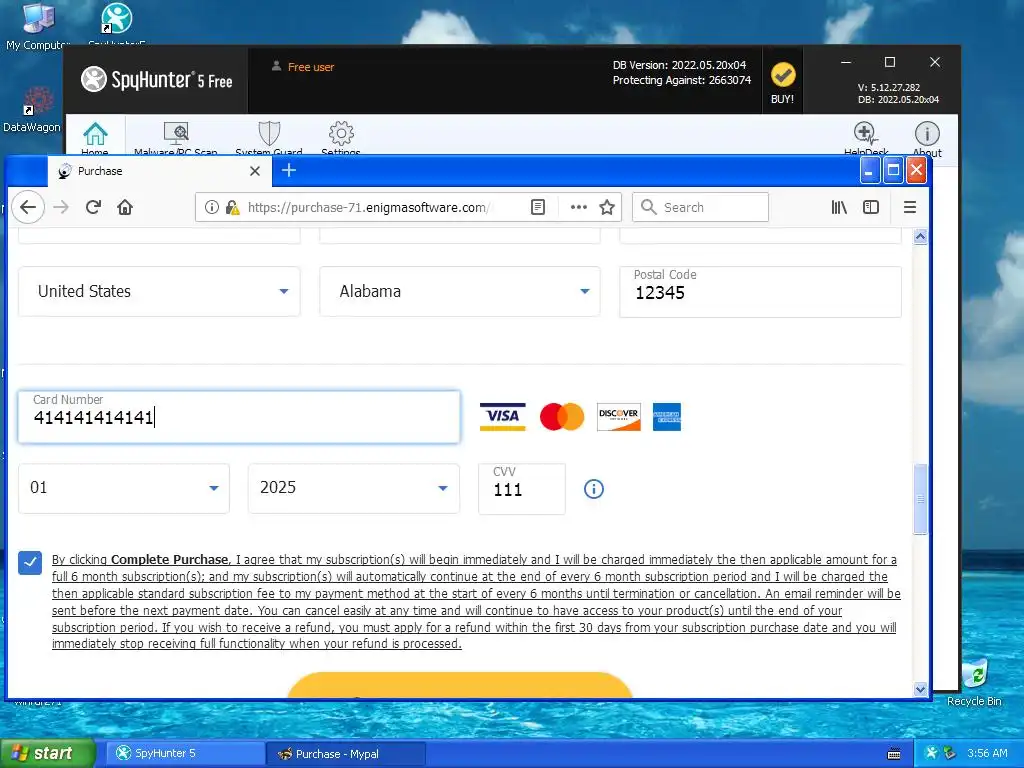Toggle reader view icon
The image size is (1024, 768).
click(537, 207)
